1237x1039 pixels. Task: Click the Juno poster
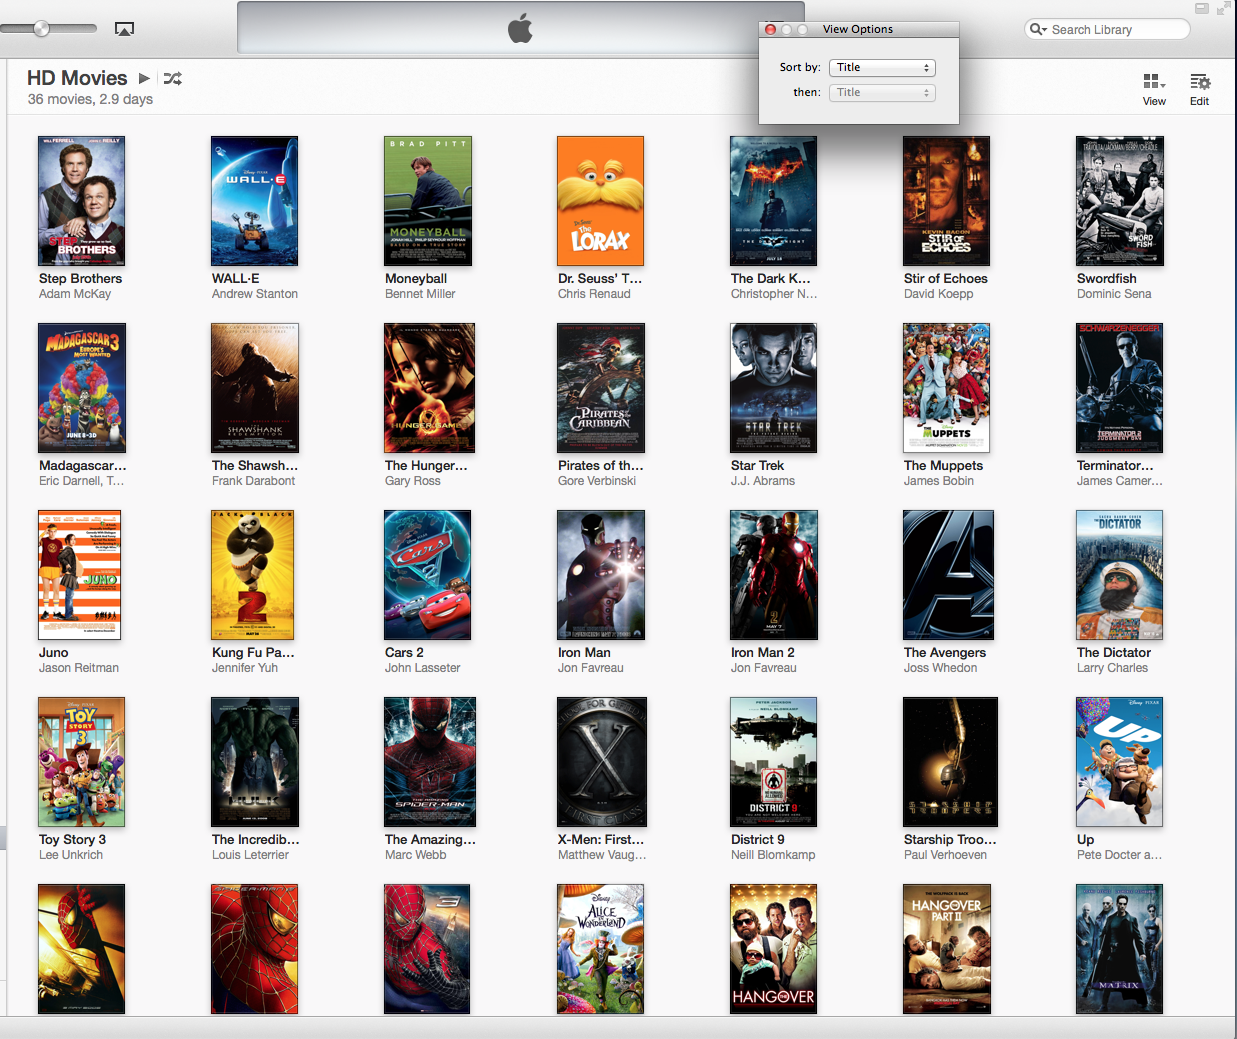(79, 575)
